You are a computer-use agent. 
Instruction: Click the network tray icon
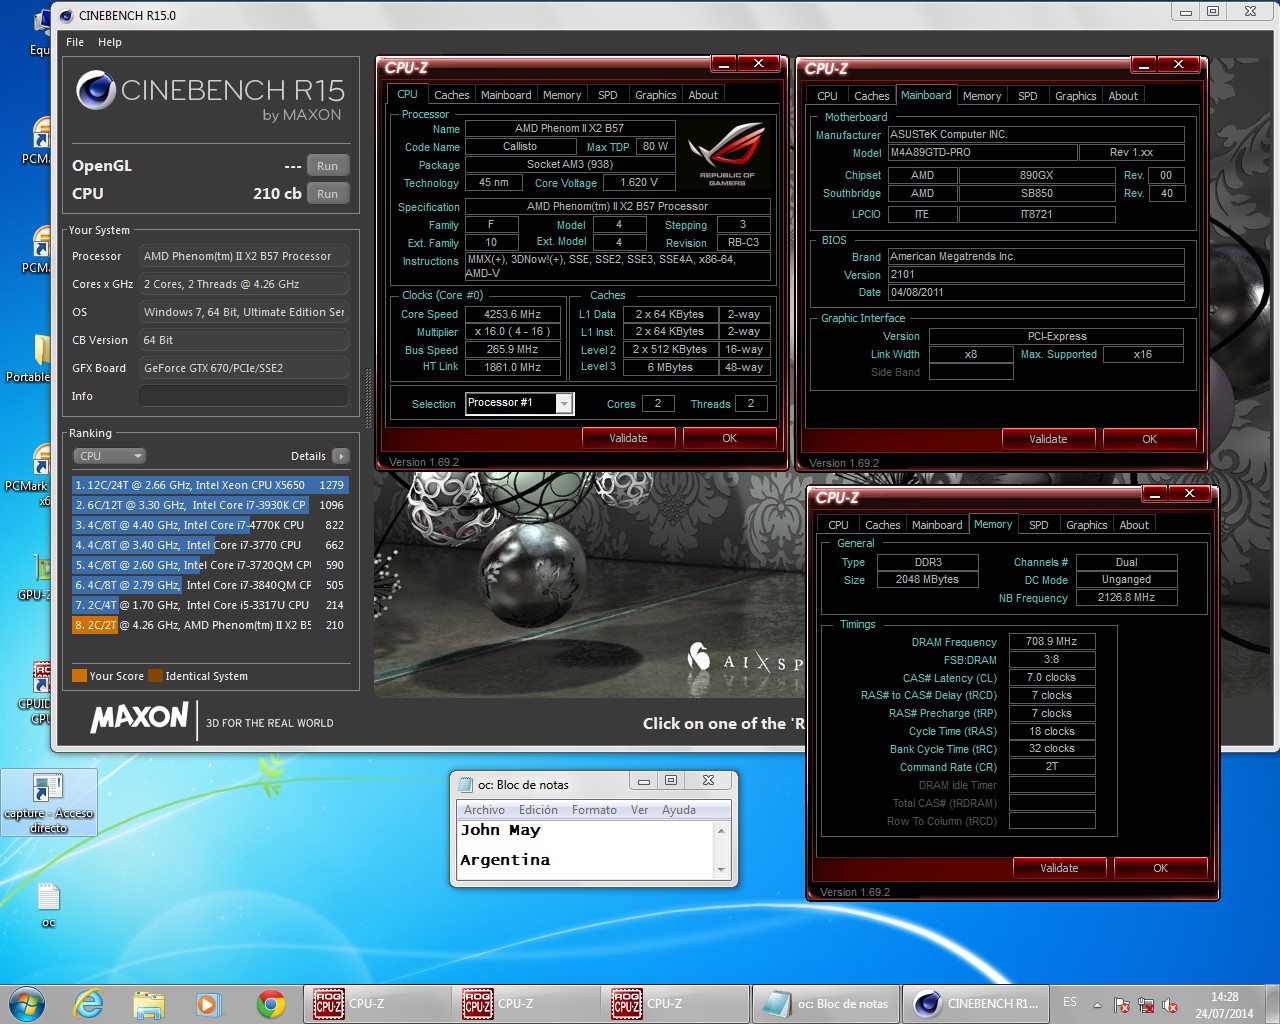pyautogui.click(x=1146, y=1005)
